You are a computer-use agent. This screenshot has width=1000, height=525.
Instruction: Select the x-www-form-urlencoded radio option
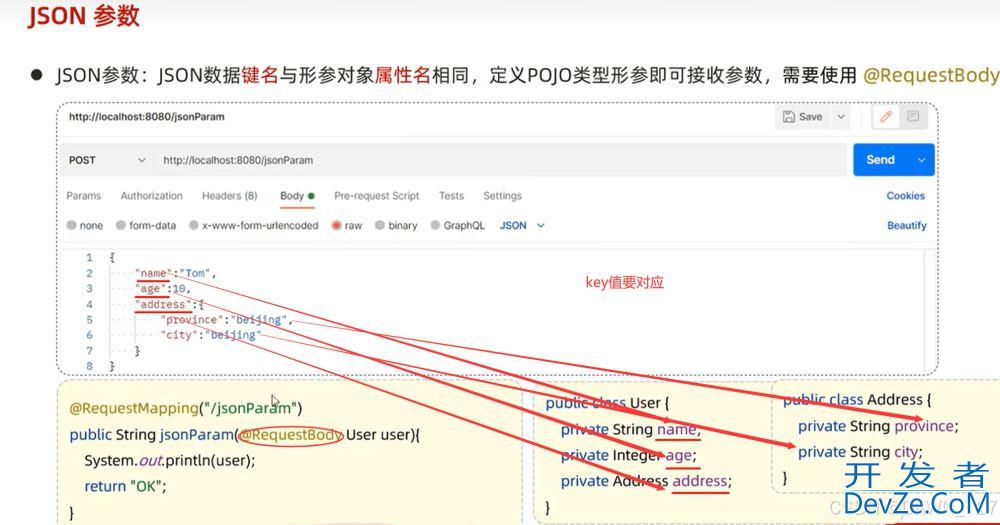(193, 225)
